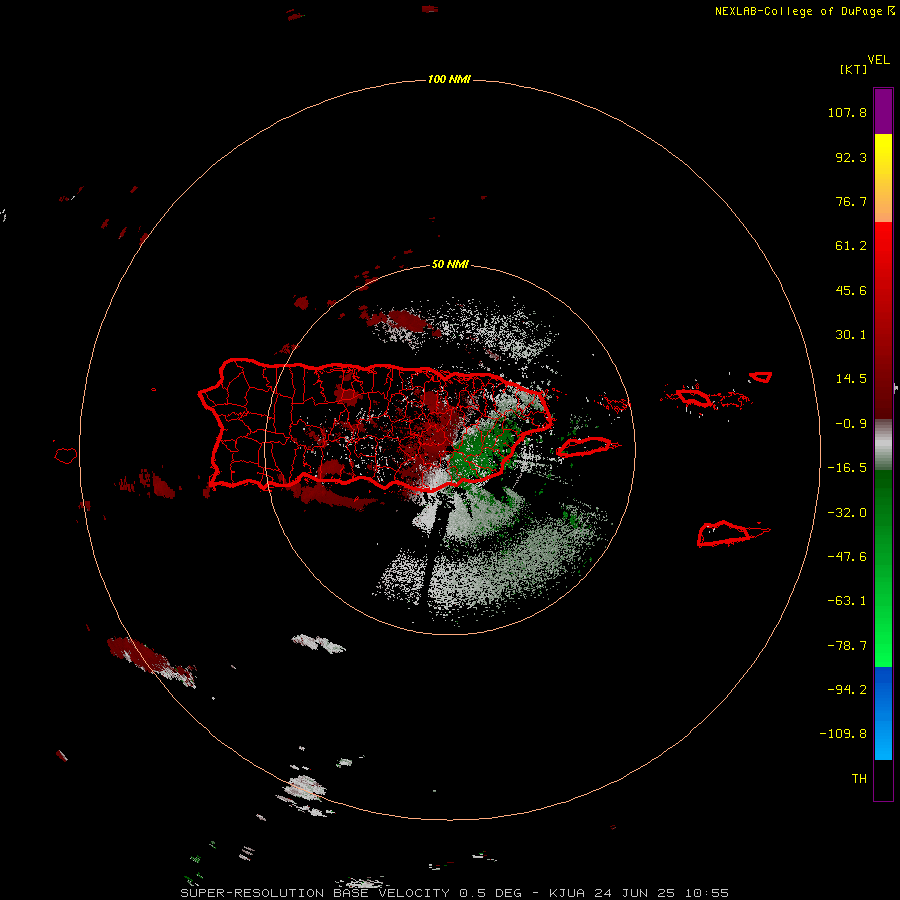Select the 30.1 velocity scale value
900x900 pixels.
pos(851,335)
